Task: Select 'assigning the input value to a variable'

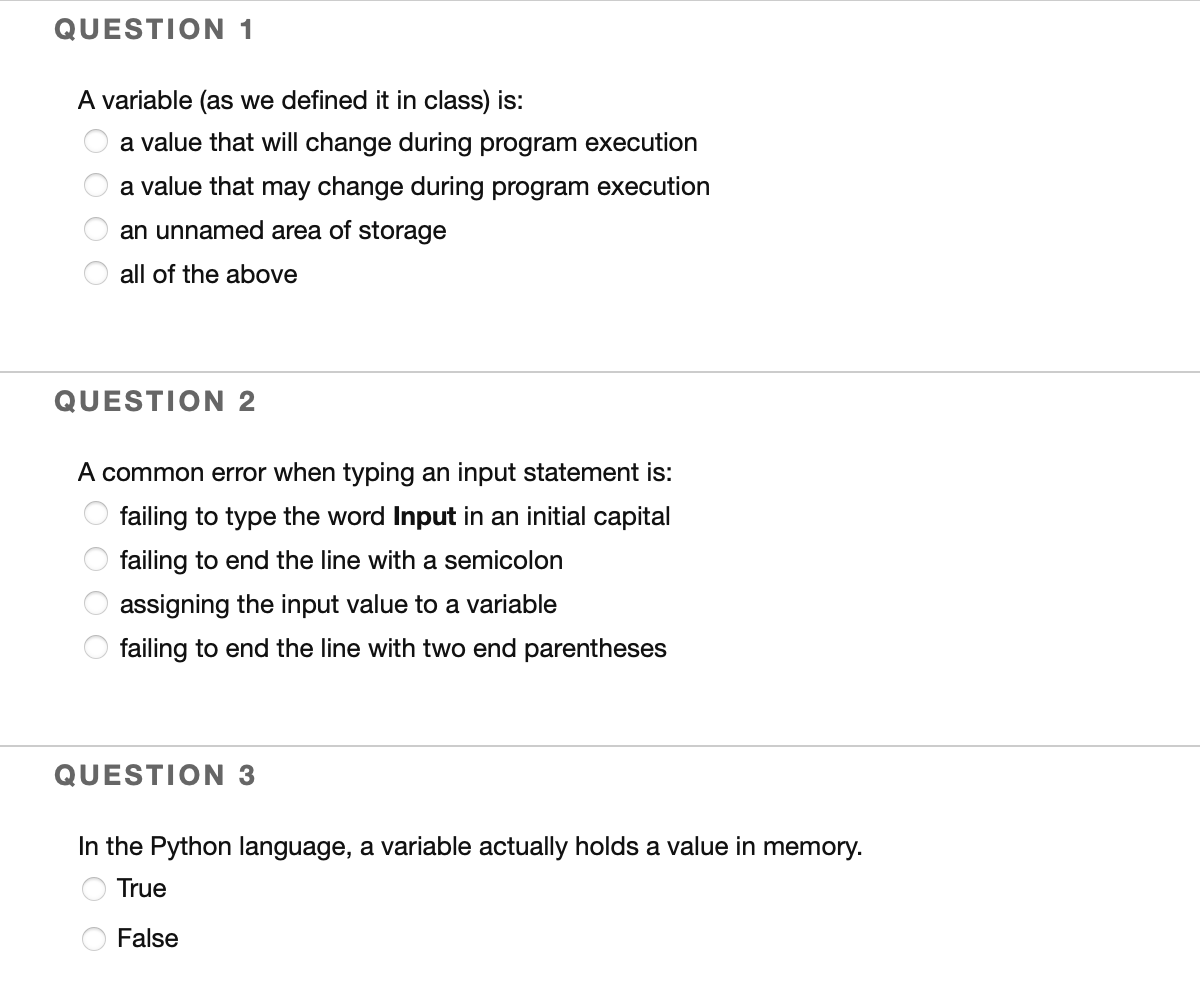Action: (x=96, y=603)
